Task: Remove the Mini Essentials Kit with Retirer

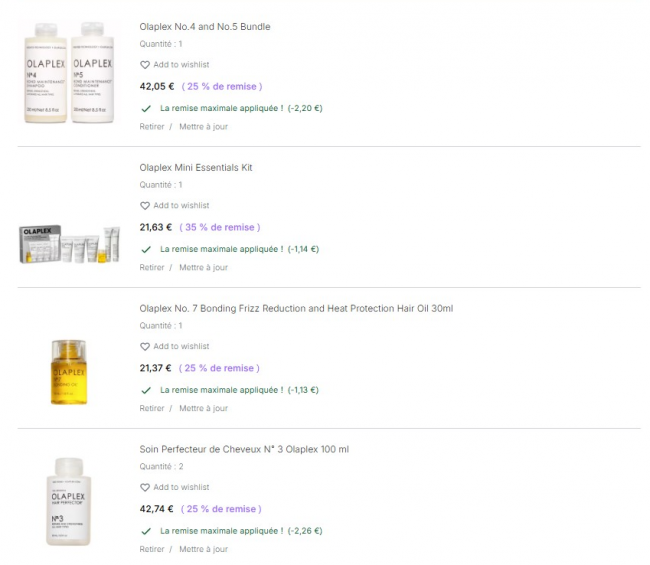Action: click(152, 268)
